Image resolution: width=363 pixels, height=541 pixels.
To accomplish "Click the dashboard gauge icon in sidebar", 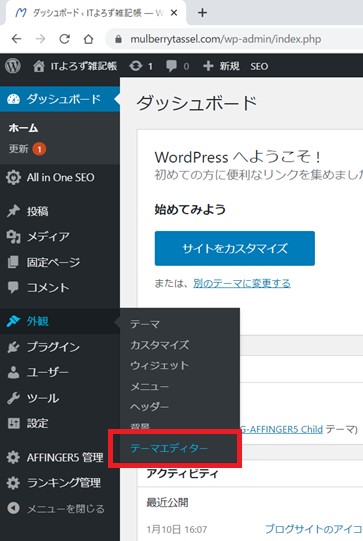I will click(13, 99).
